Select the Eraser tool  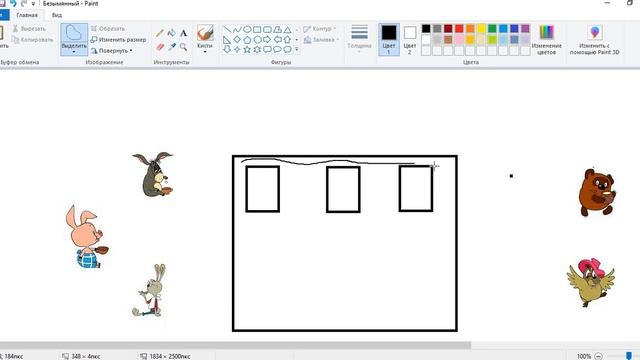160,47
